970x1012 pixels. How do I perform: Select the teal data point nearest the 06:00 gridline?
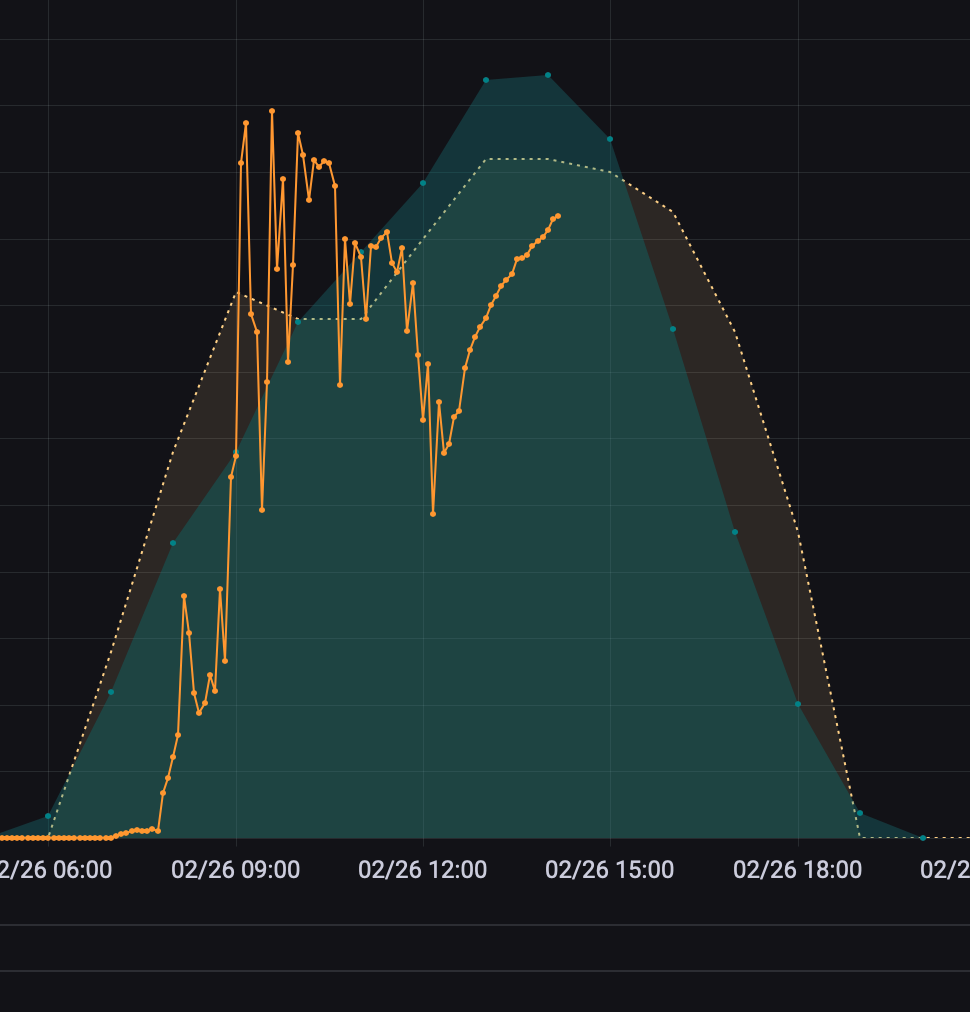click(48, 816)
